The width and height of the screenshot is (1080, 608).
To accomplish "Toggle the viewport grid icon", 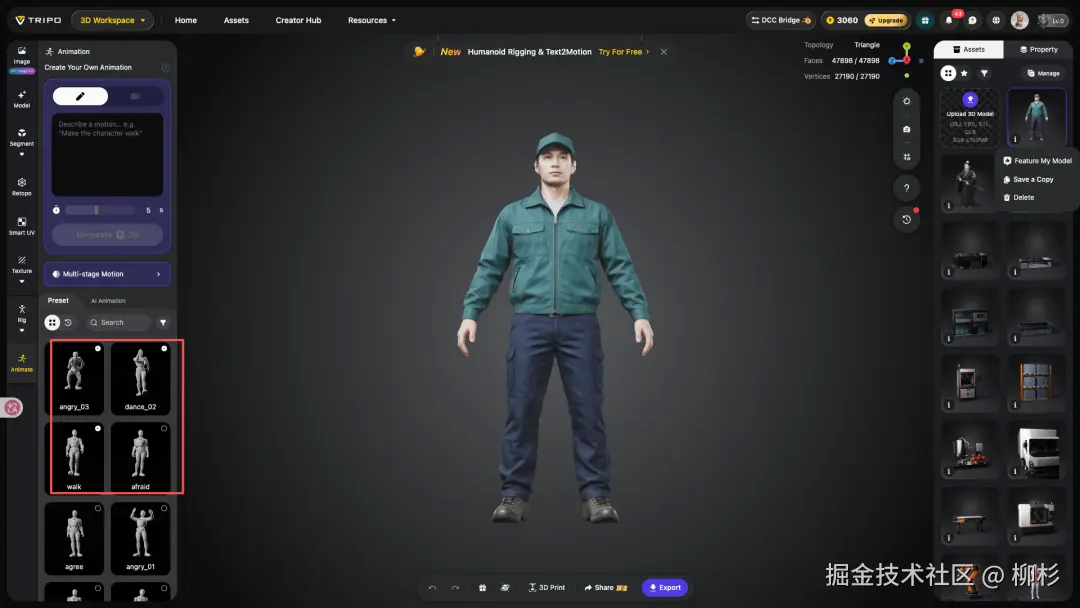I will pyautogui.click(x=906, y=157).
